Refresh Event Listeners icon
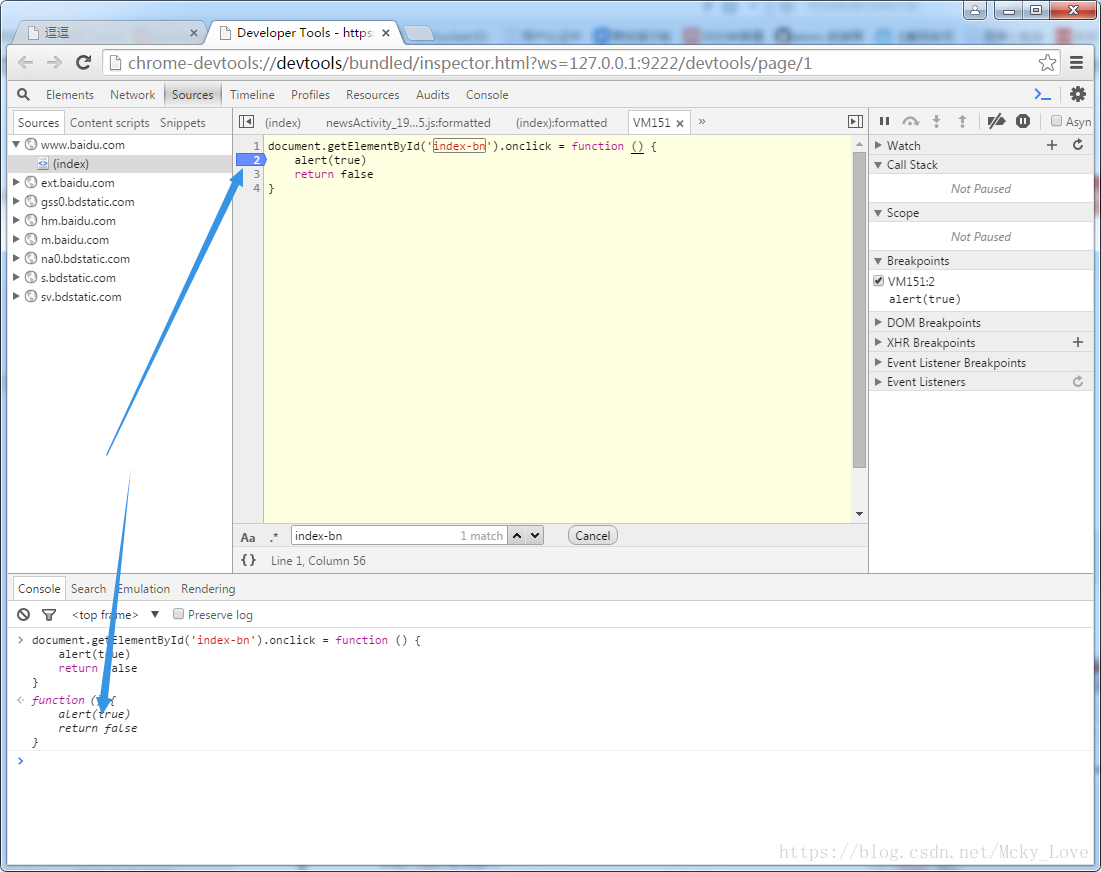The image size is (1101, 872). click(1078, 382)
